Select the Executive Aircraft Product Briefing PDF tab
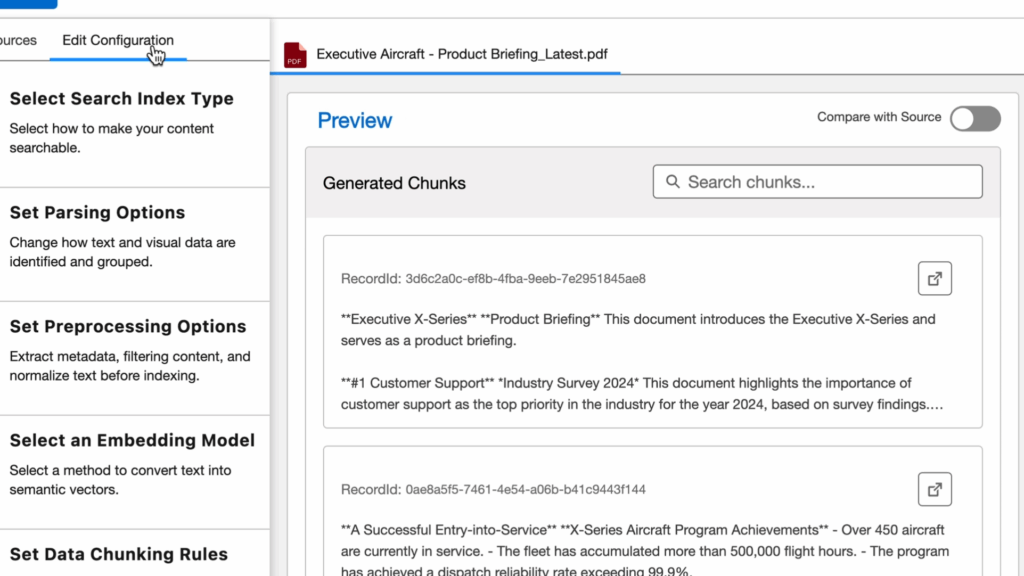The image size is (1024, 576). (461, 55)
